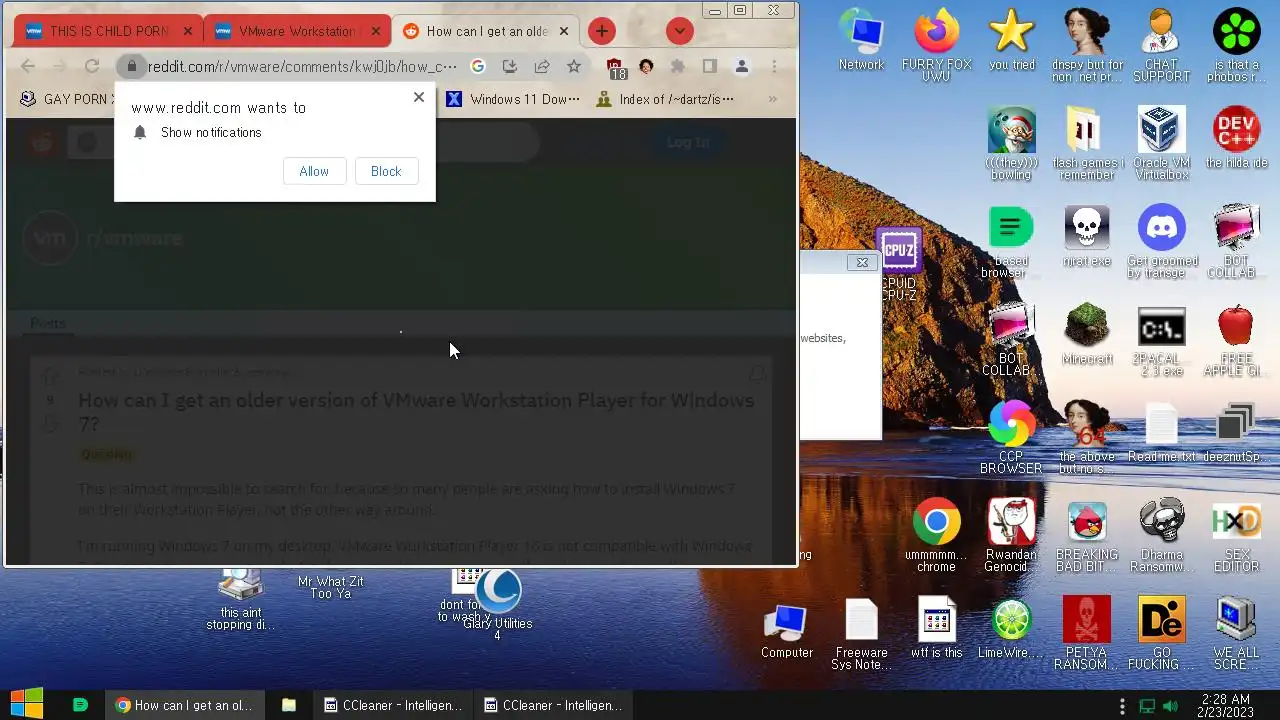The height and width of the screenshot is (720, 1280).
Task: Allow reddit.com notifications
Action: pyautogui.click(x=314, y=171)
